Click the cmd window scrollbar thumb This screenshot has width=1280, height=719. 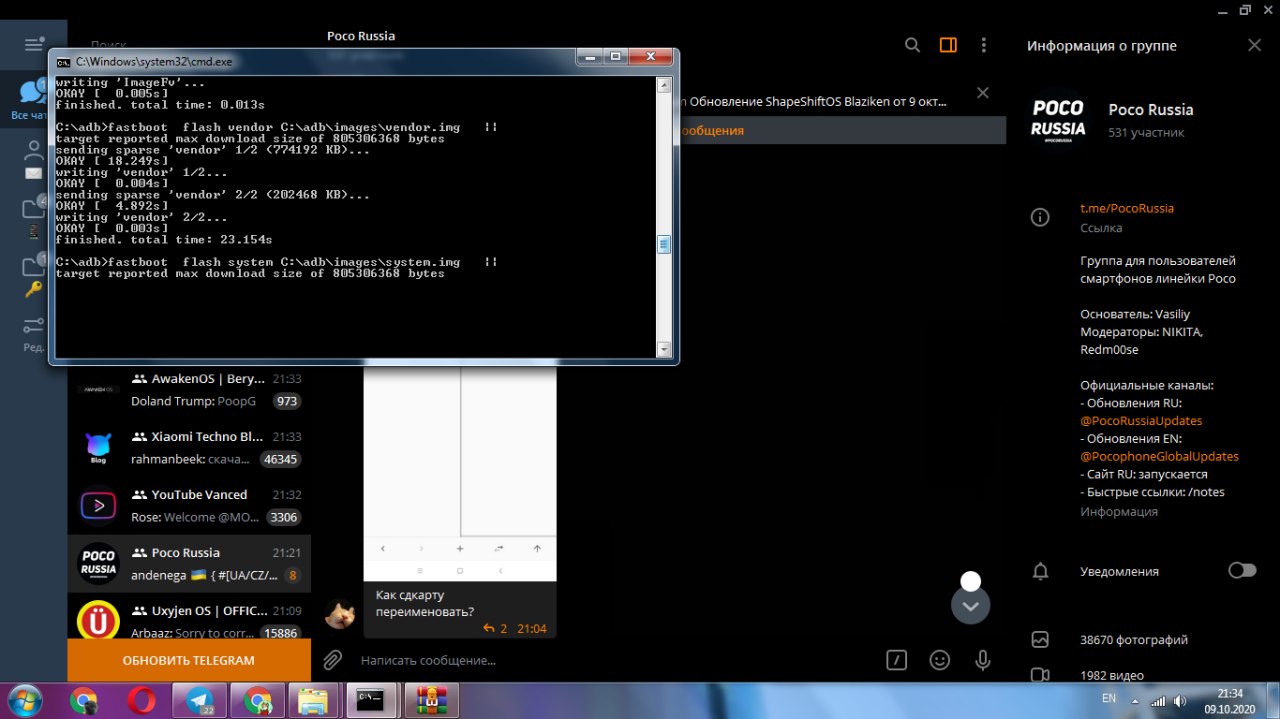pyautogui.click(x=664, y=244)
